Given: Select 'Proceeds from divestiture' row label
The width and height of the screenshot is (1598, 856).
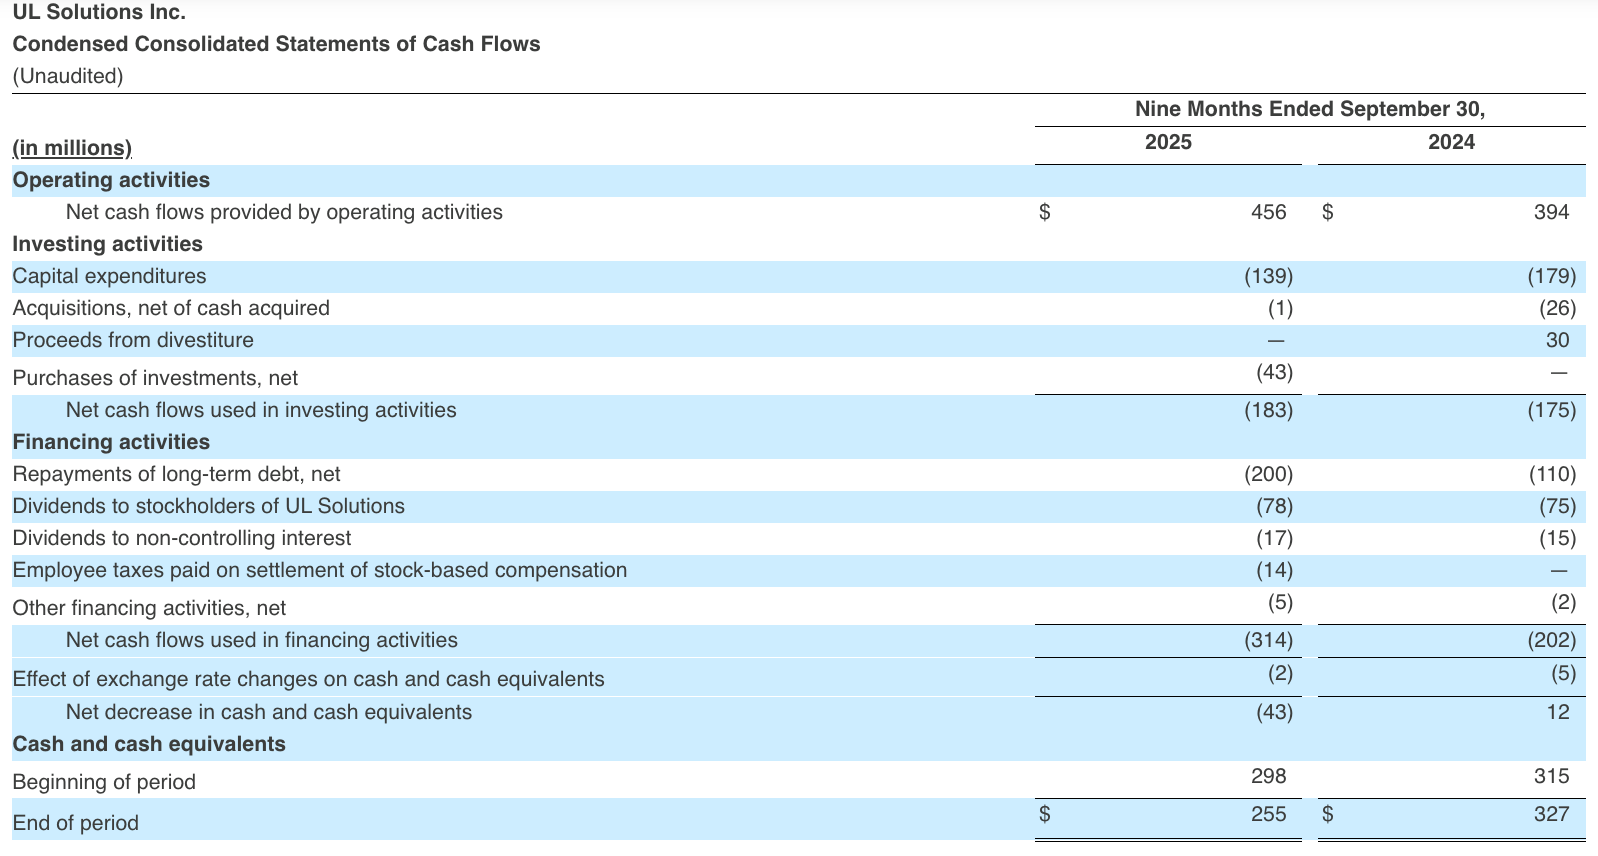Looking at the screenshot, I should [x=133, y=340].
